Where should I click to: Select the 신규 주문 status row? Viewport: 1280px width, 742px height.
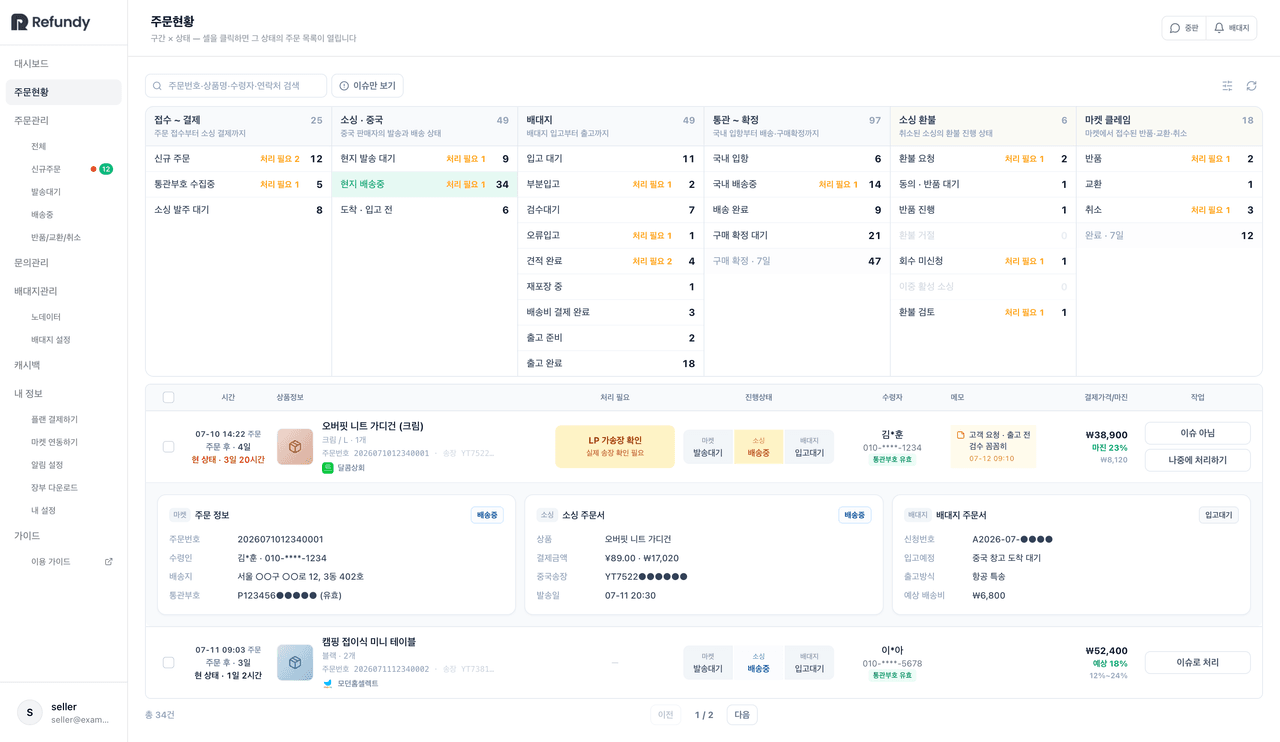coord(238,159)
